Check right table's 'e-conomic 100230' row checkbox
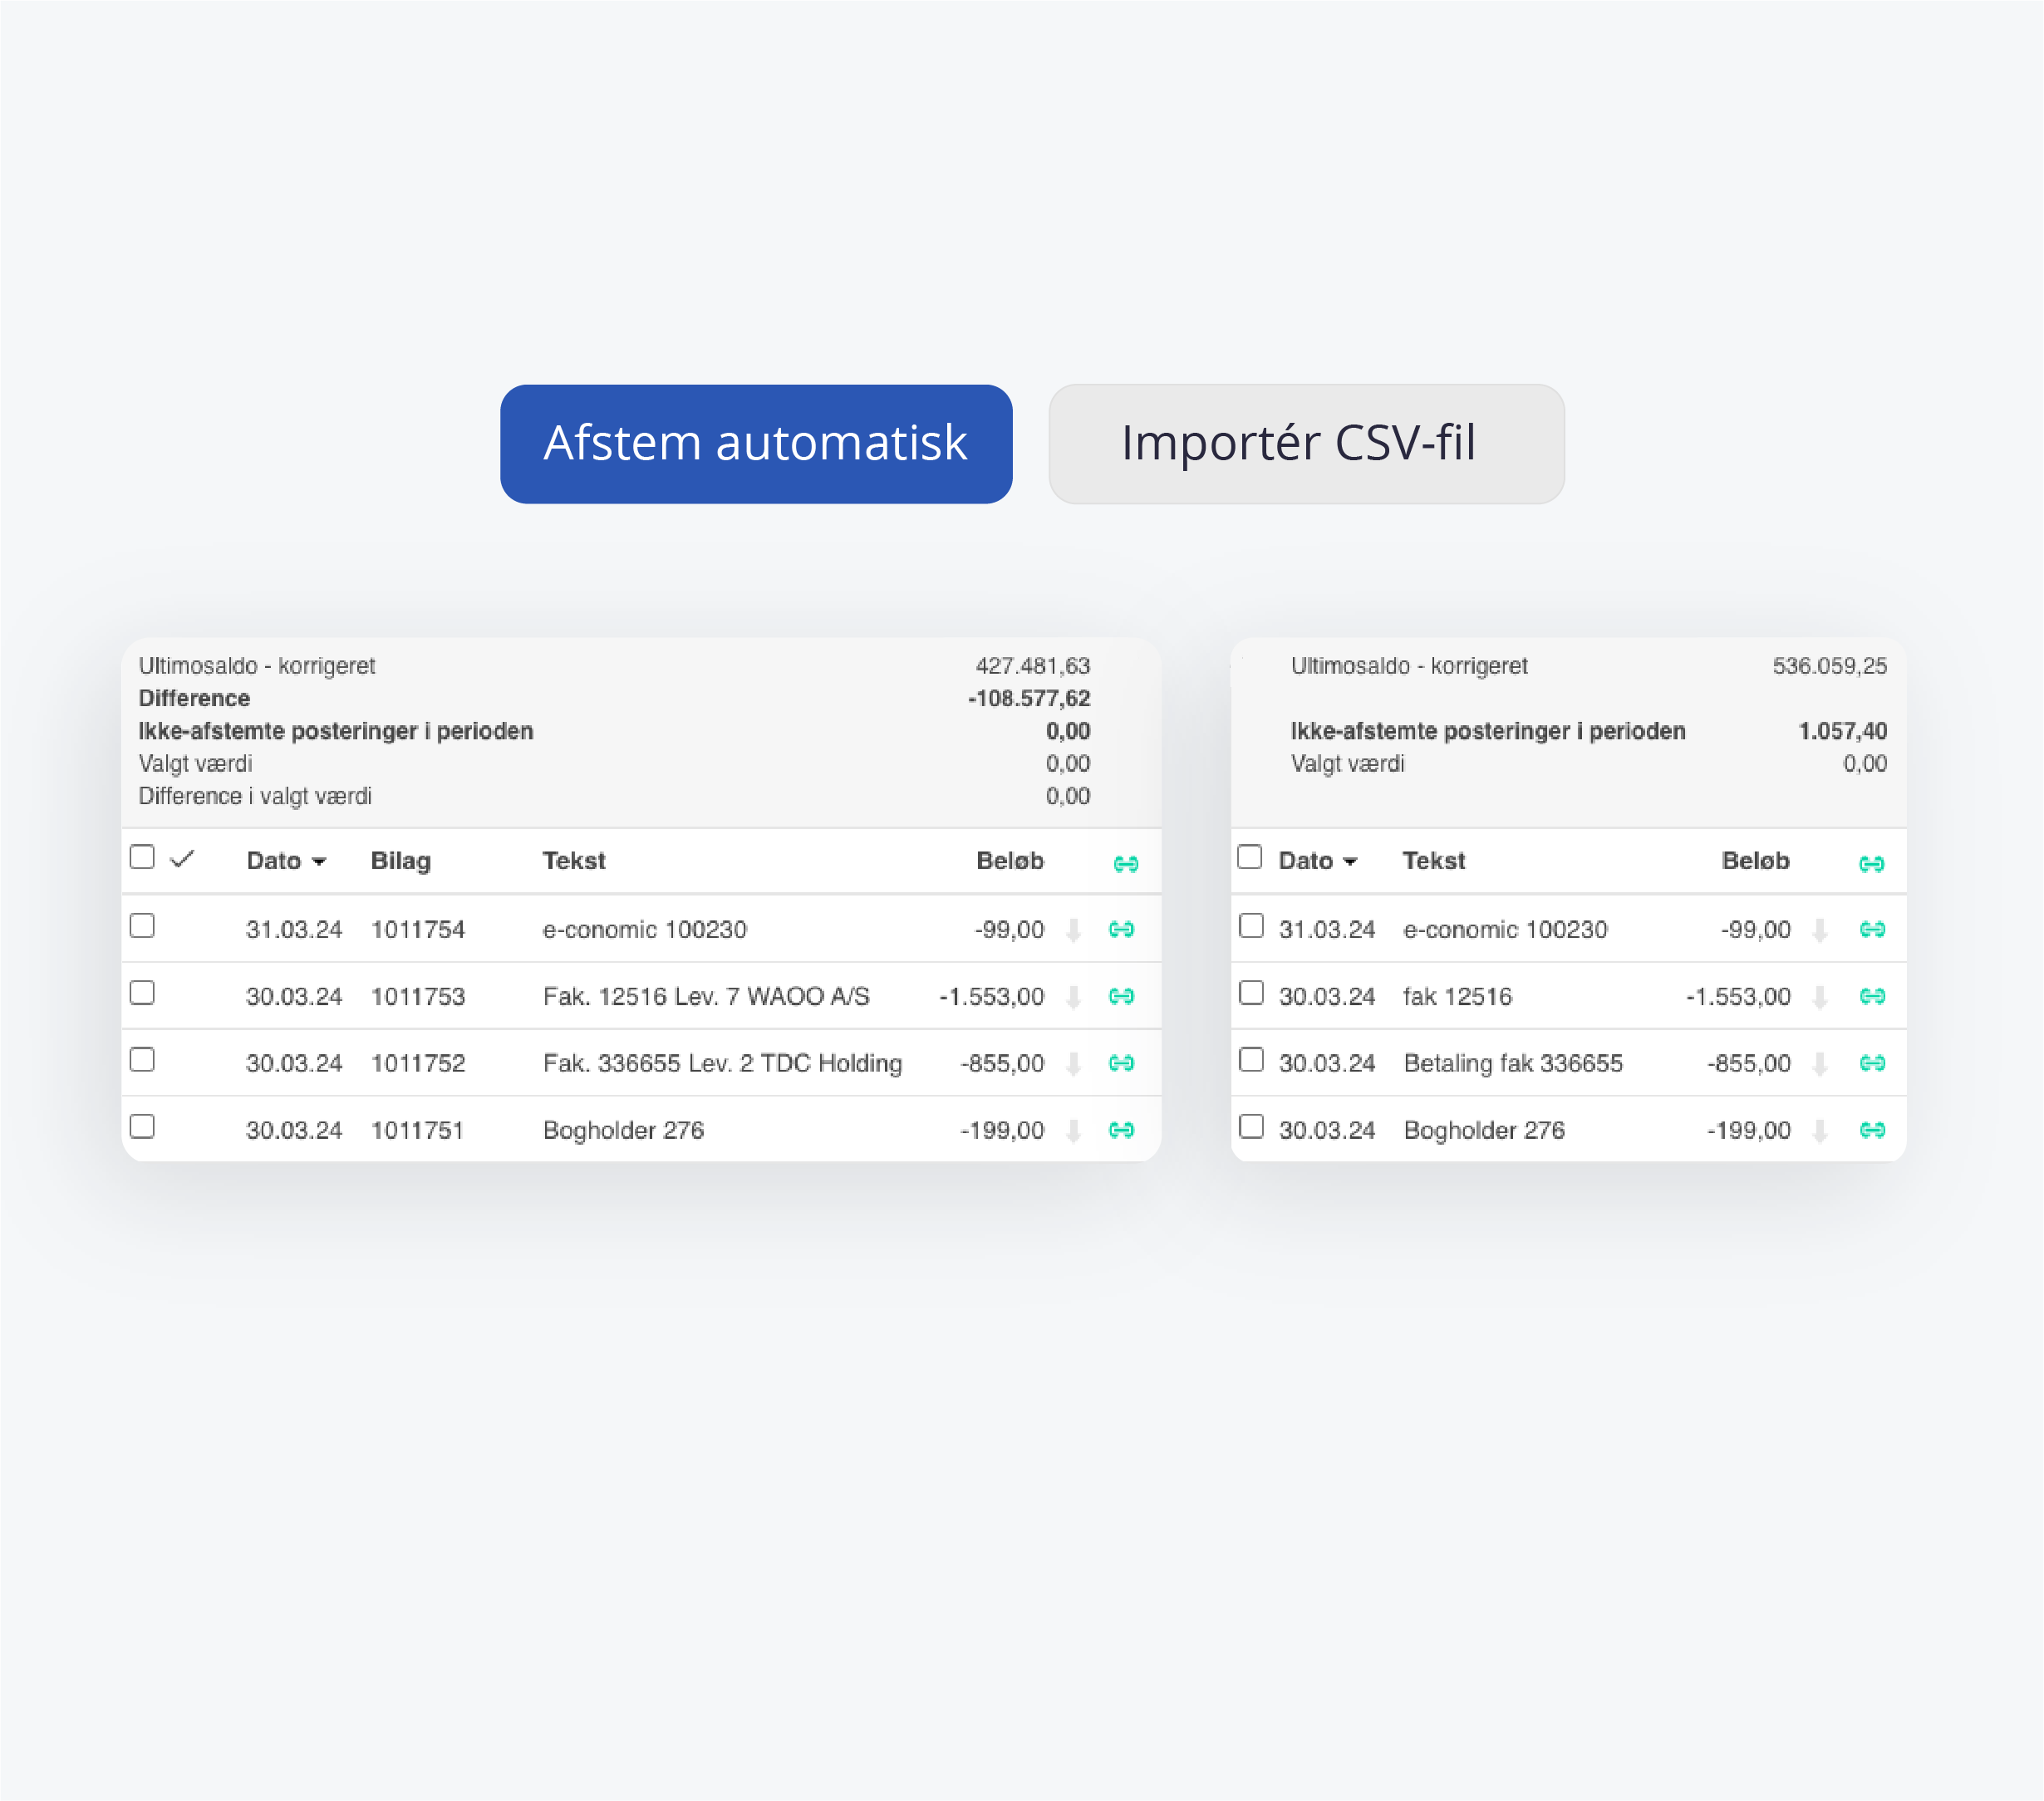Image resolution: width=2044 pixels, height=1801 pixels. click(x=1251, y=926)
